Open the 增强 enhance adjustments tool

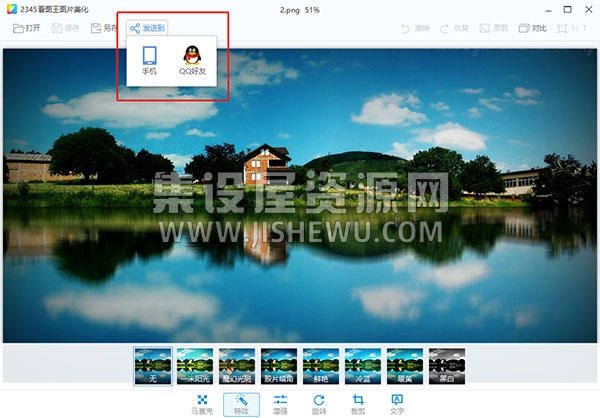click(280, 405)
